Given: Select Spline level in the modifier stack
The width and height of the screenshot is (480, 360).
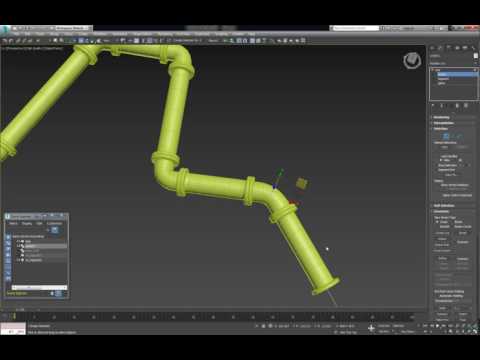Looking at the screenshot, I should [442, 83].
